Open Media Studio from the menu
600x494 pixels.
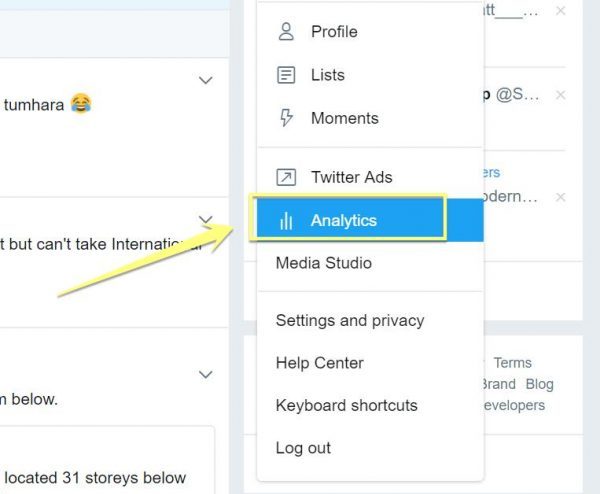click(370, 263)
